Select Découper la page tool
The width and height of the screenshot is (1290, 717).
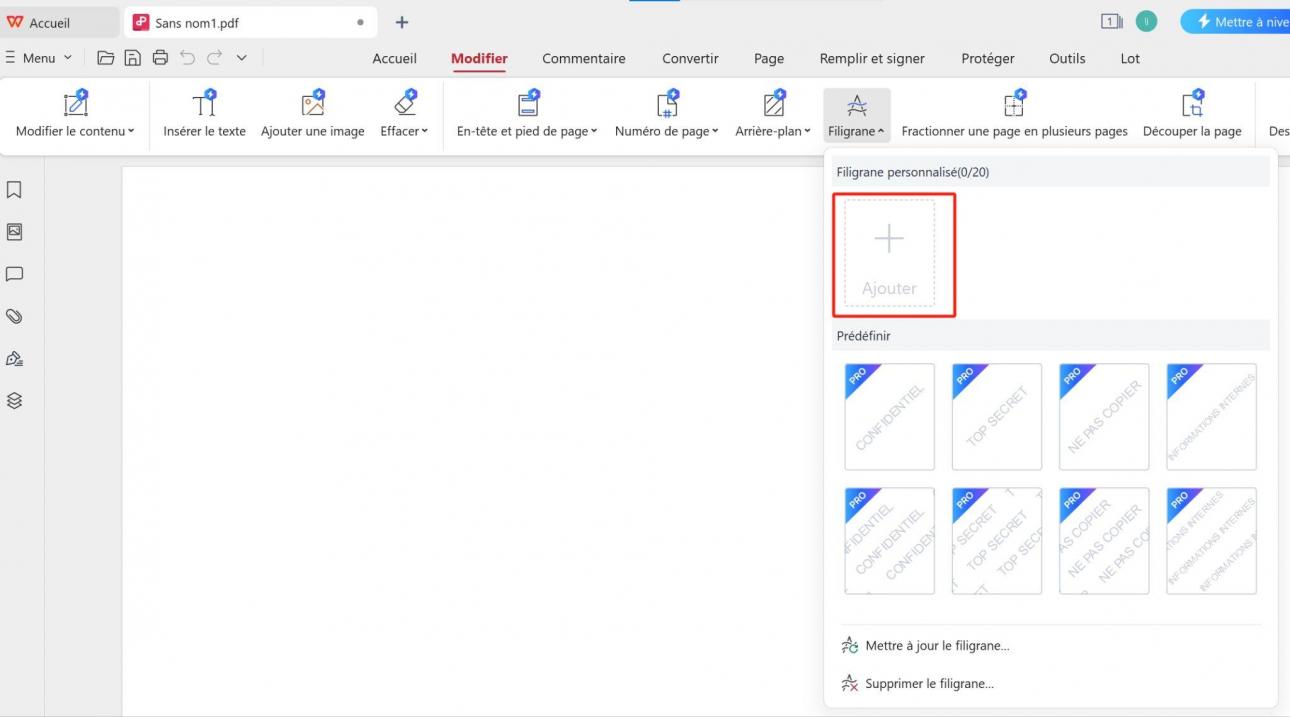point(1192,114)
